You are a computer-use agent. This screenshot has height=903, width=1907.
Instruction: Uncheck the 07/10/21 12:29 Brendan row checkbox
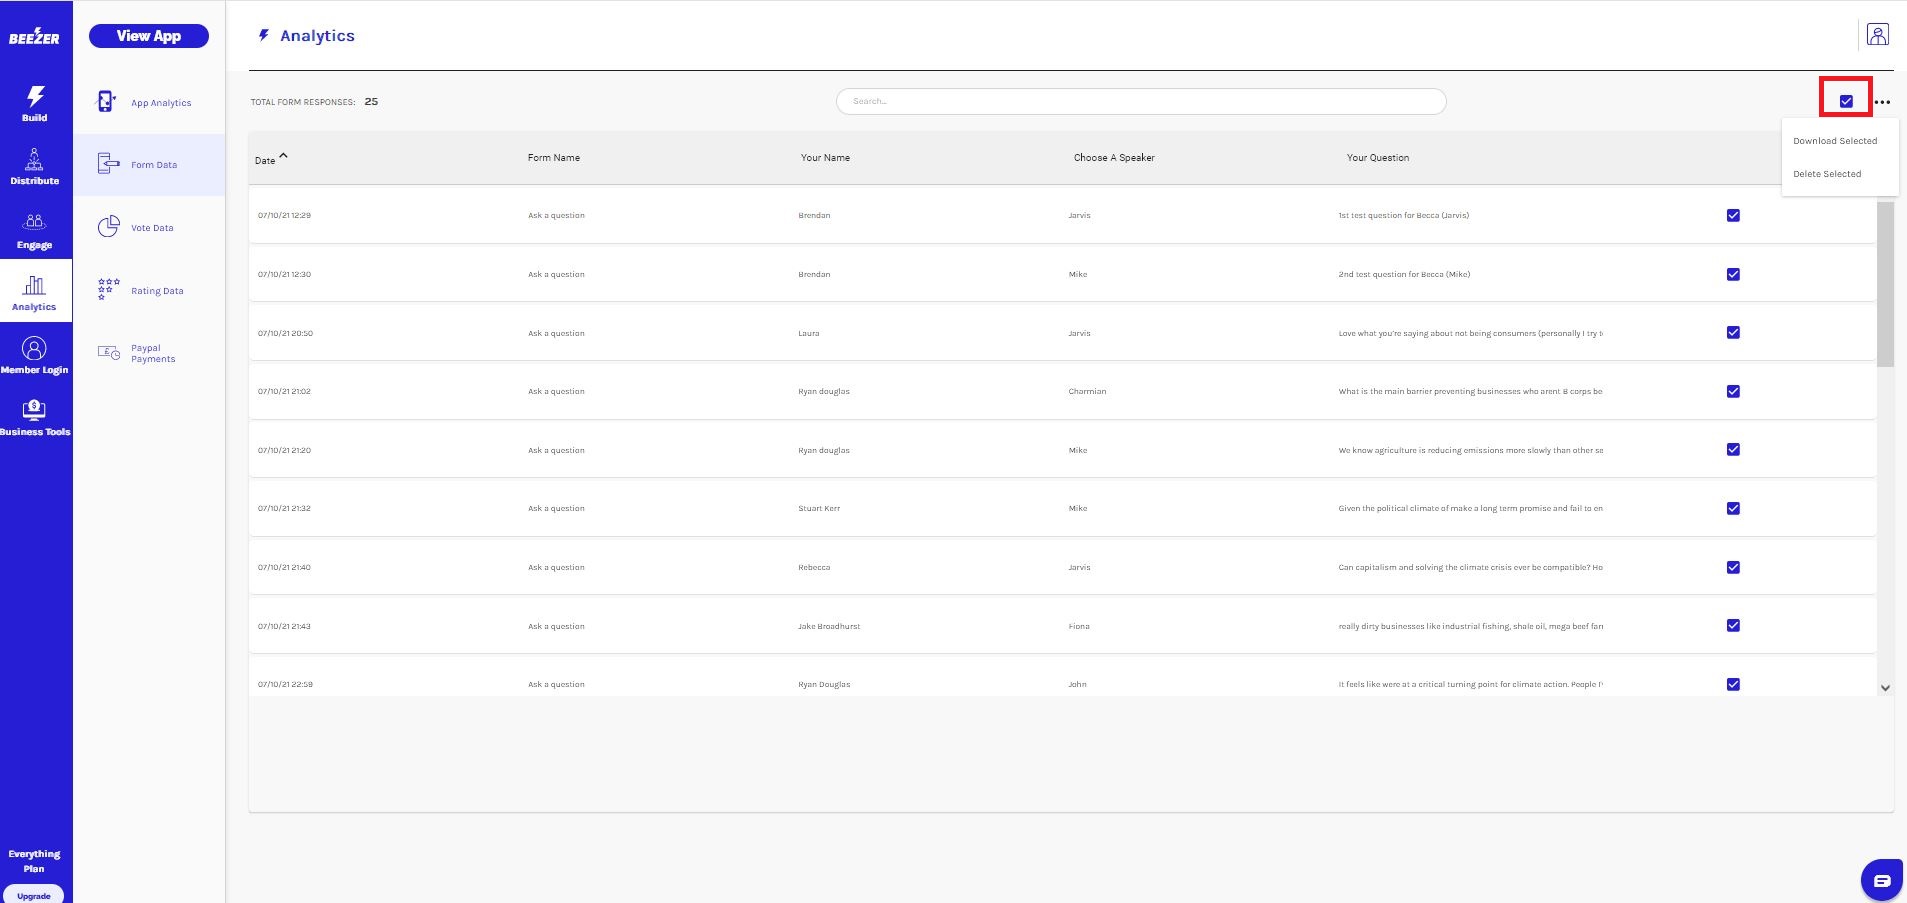click(x=1733, y=215)
